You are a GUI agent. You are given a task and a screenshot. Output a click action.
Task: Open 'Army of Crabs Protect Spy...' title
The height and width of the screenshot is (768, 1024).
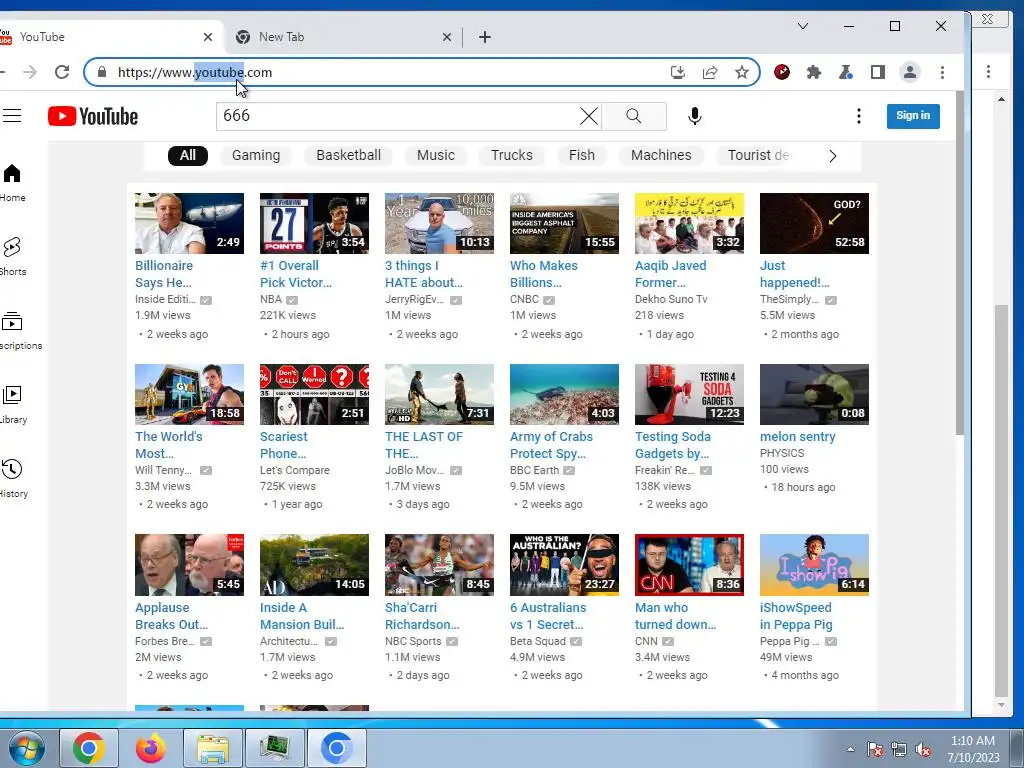(551, 445)
